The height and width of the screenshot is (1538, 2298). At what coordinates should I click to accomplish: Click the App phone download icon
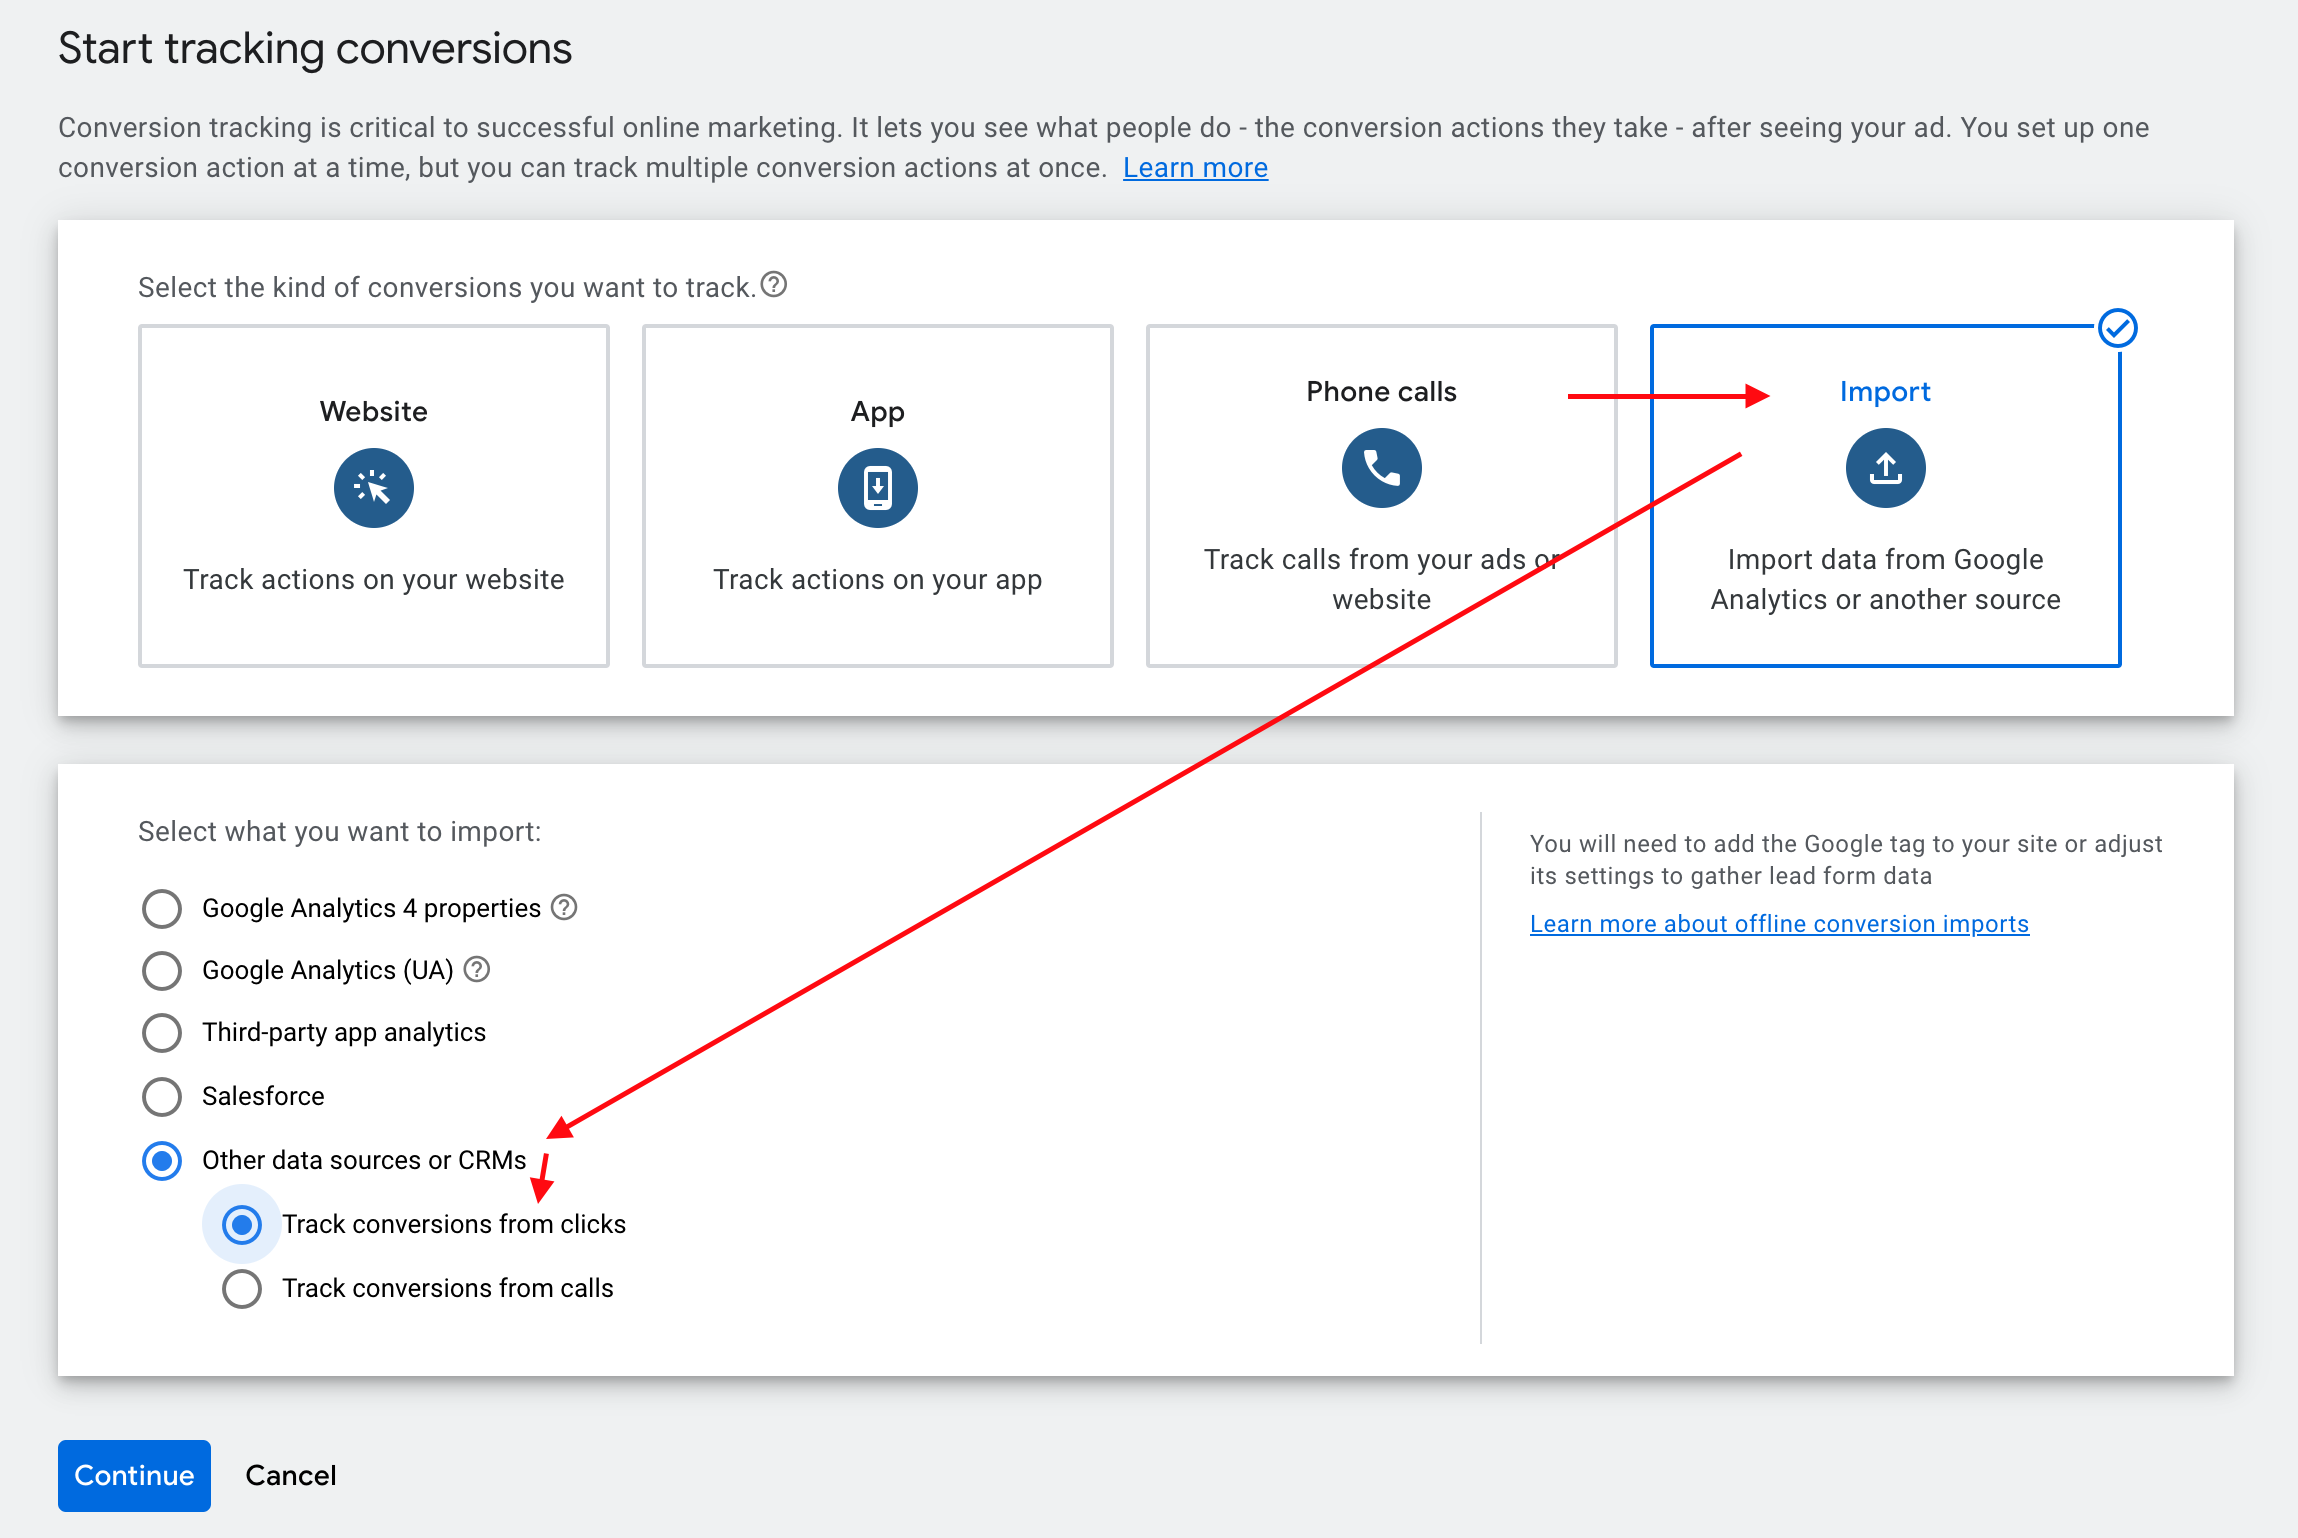pyautogui.click(x=877, y=488)
